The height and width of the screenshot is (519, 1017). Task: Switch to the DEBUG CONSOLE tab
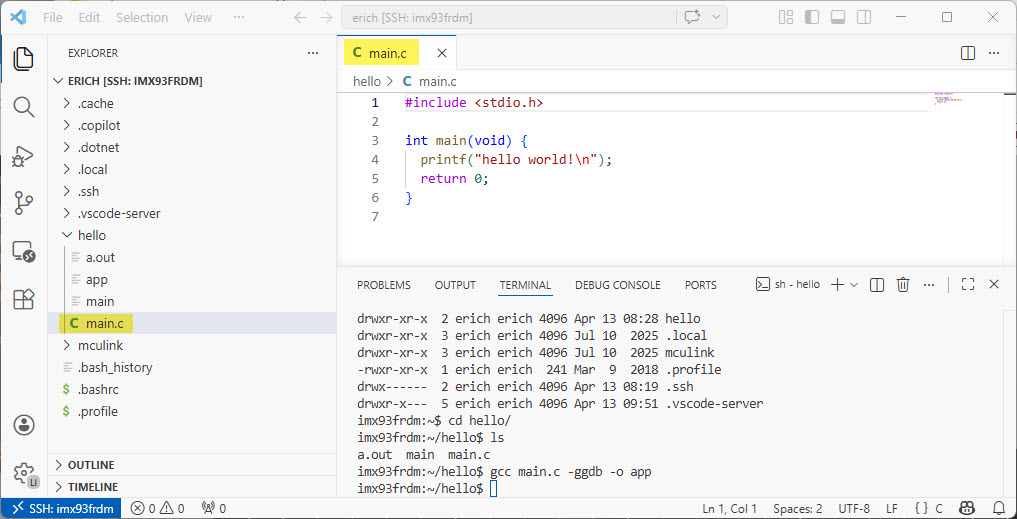click(x=617, y=285)
